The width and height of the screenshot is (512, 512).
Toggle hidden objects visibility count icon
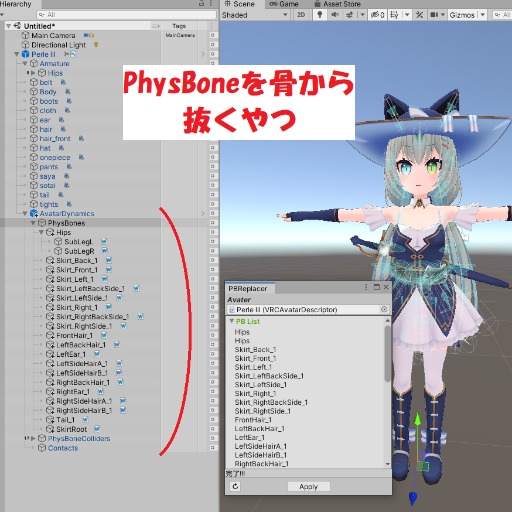378,15
